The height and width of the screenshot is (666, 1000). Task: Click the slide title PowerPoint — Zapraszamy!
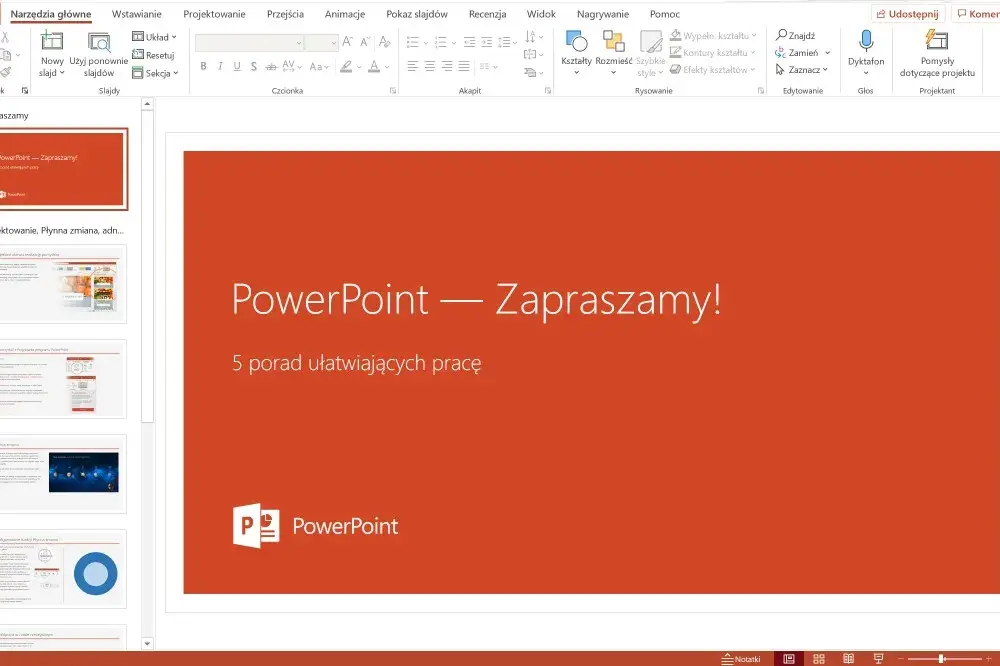[x=476, y=299]
